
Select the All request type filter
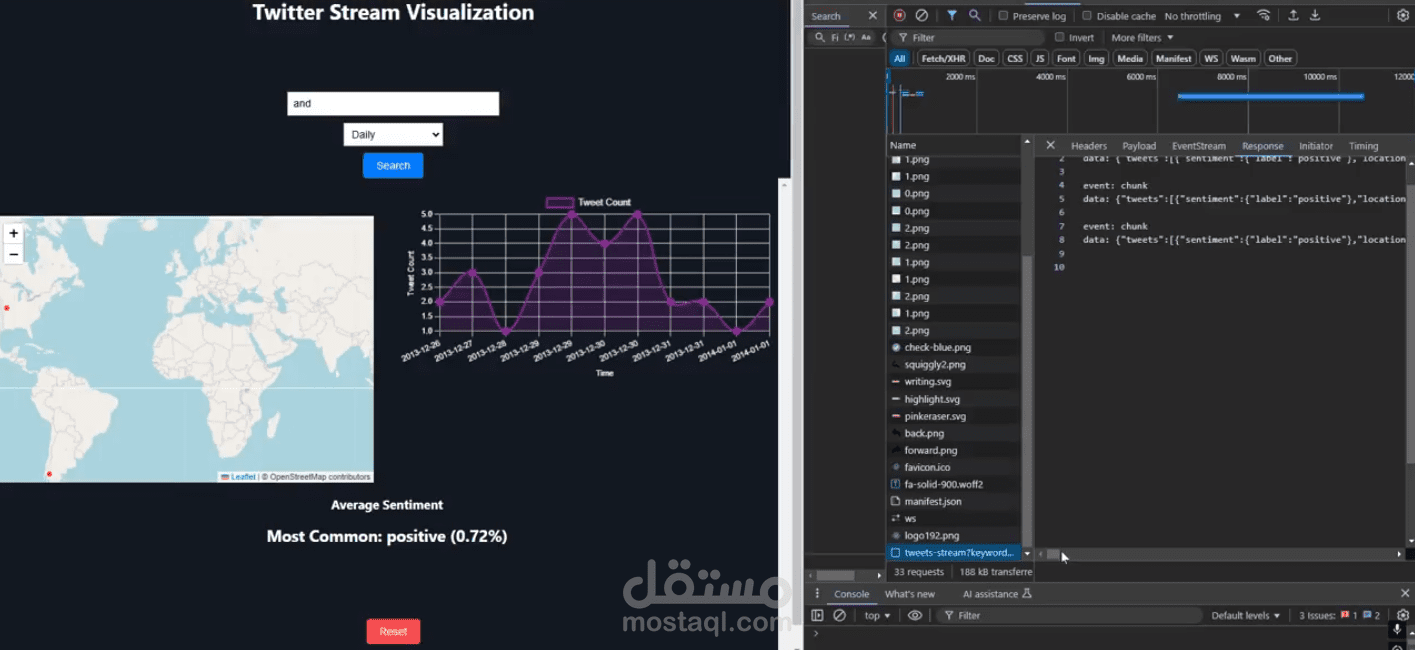point(900,59)
